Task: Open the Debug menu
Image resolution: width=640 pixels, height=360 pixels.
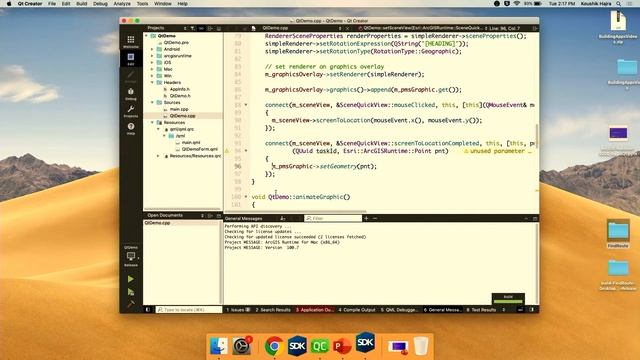Action: click(100, 4)
